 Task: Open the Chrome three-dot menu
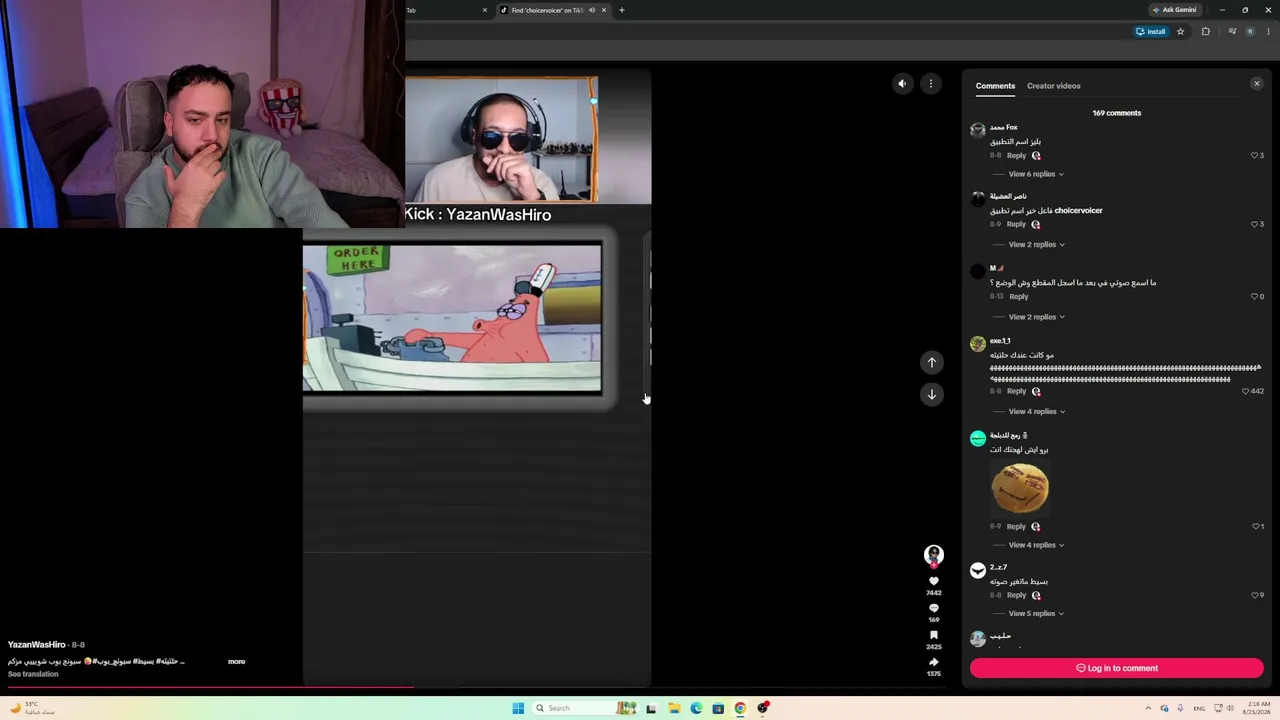pyautogui.click(x=1268, y=31)
